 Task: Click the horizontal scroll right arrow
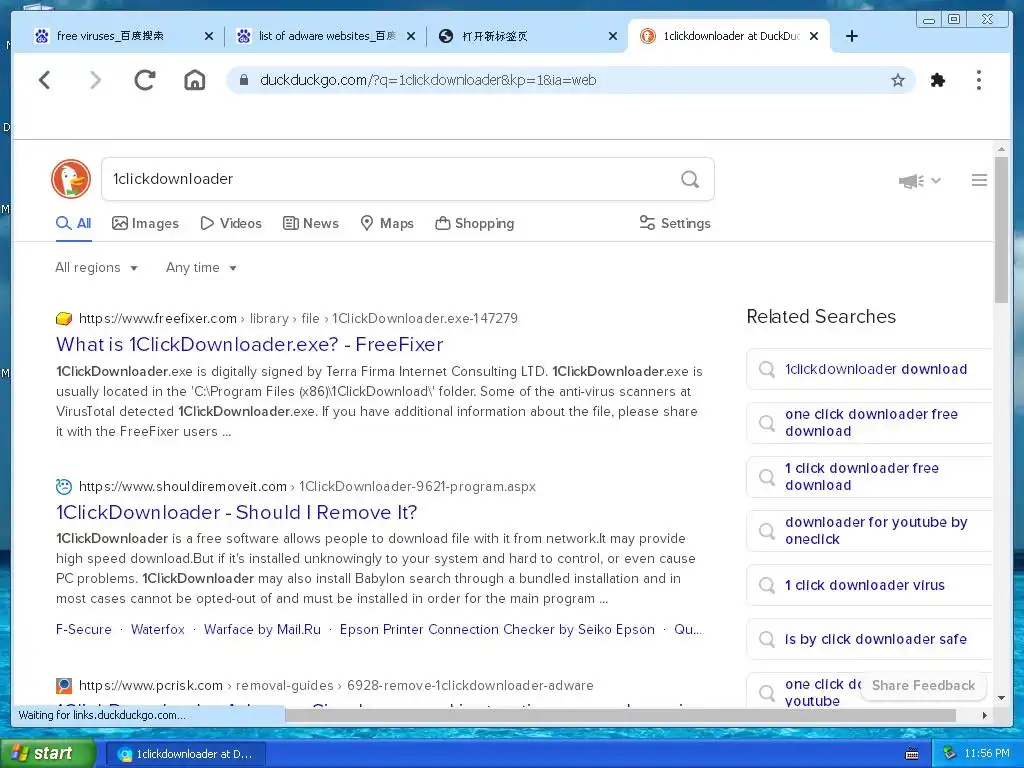click(x=985, y=716)
